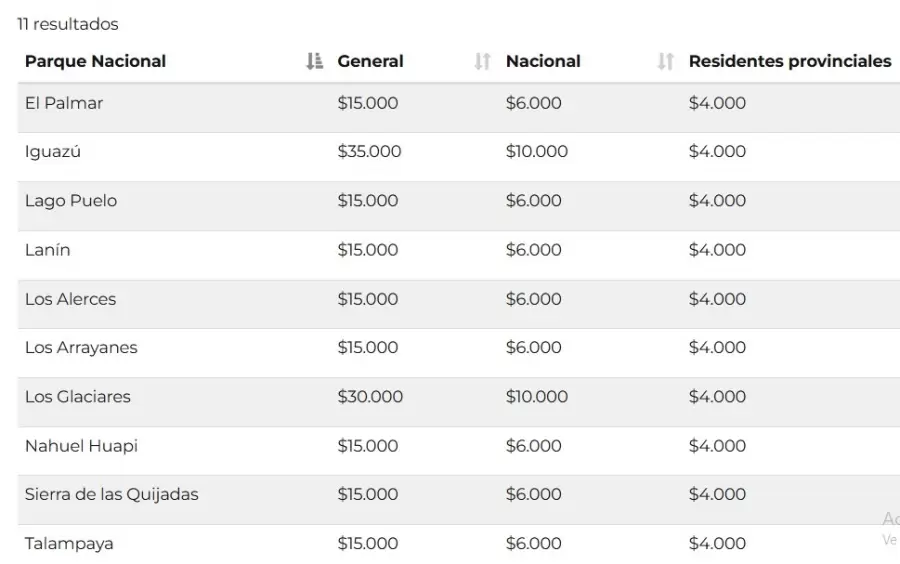900x564 pixels.
Task: Select the El Palmar park row
Action: point(64,103)
